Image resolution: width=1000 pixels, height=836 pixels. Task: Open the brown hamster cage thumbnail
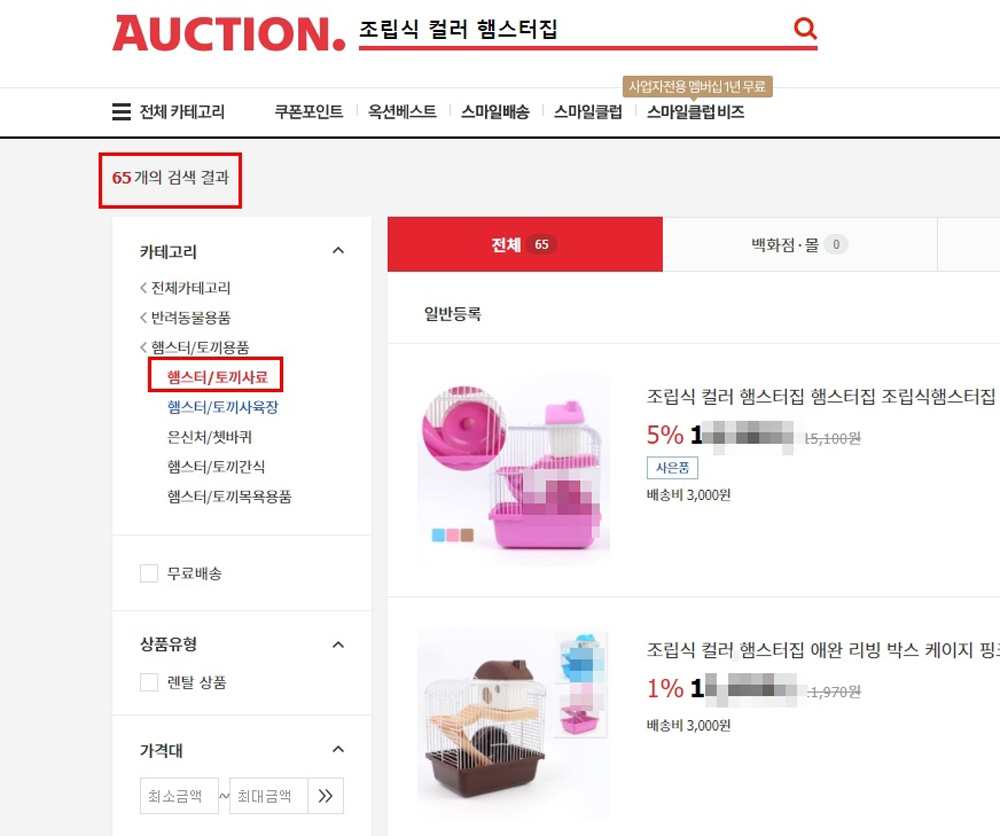pyautogui.click(x=513, y=722)
